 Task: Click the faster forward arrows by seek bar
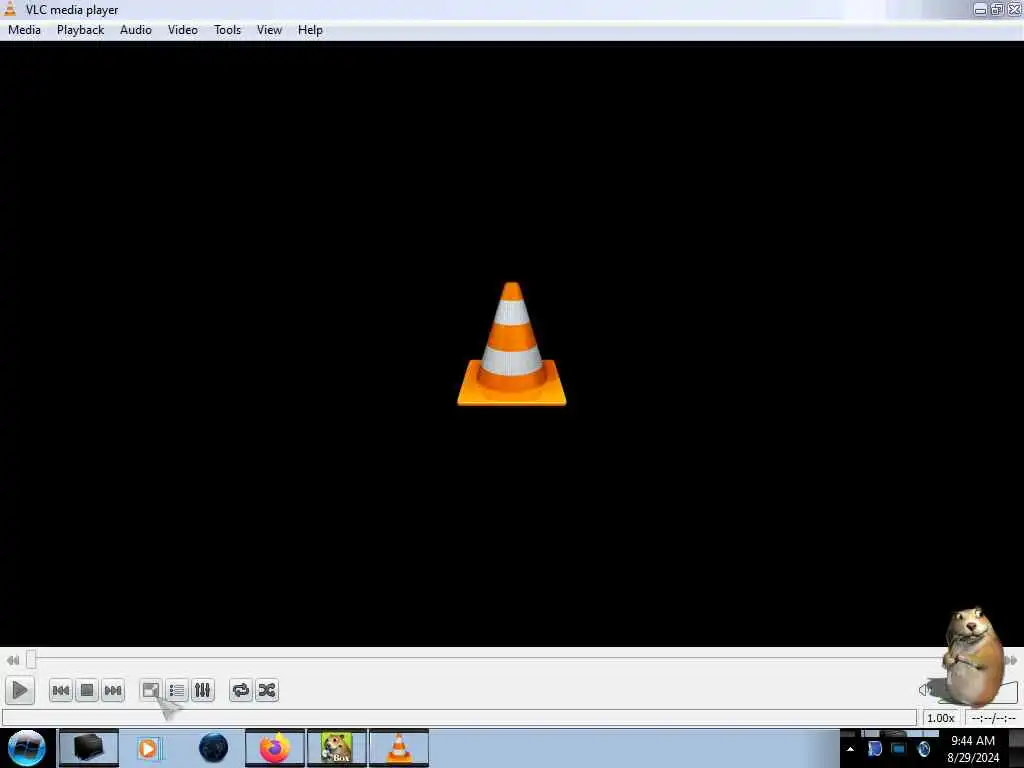tap(1012, 660)
